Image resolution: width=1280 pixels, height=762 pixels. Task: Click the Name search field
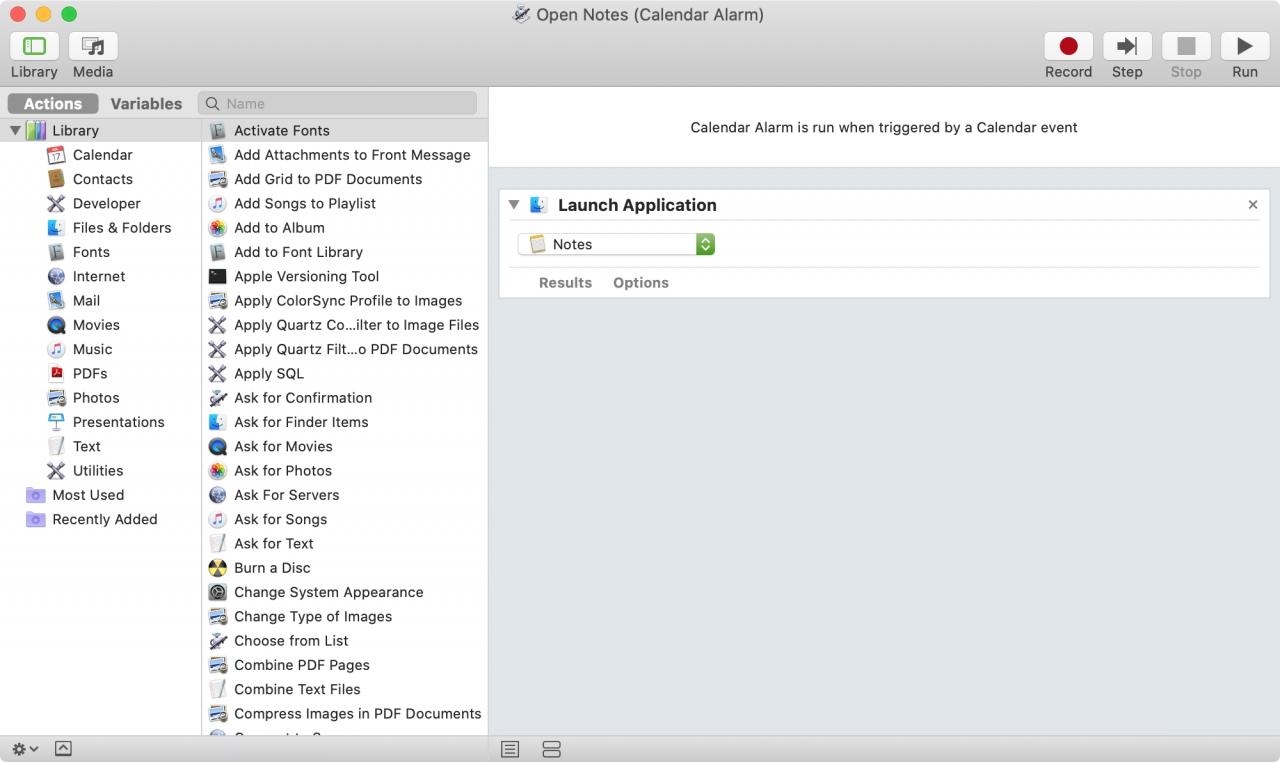coord(338,103)
